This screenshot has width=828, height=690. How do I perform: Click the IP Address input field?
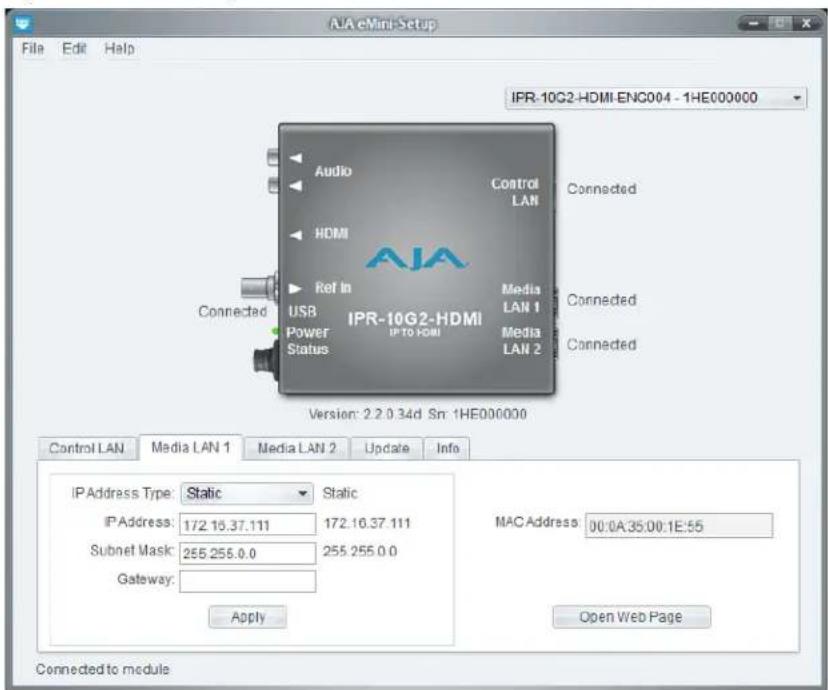(248, 524)
